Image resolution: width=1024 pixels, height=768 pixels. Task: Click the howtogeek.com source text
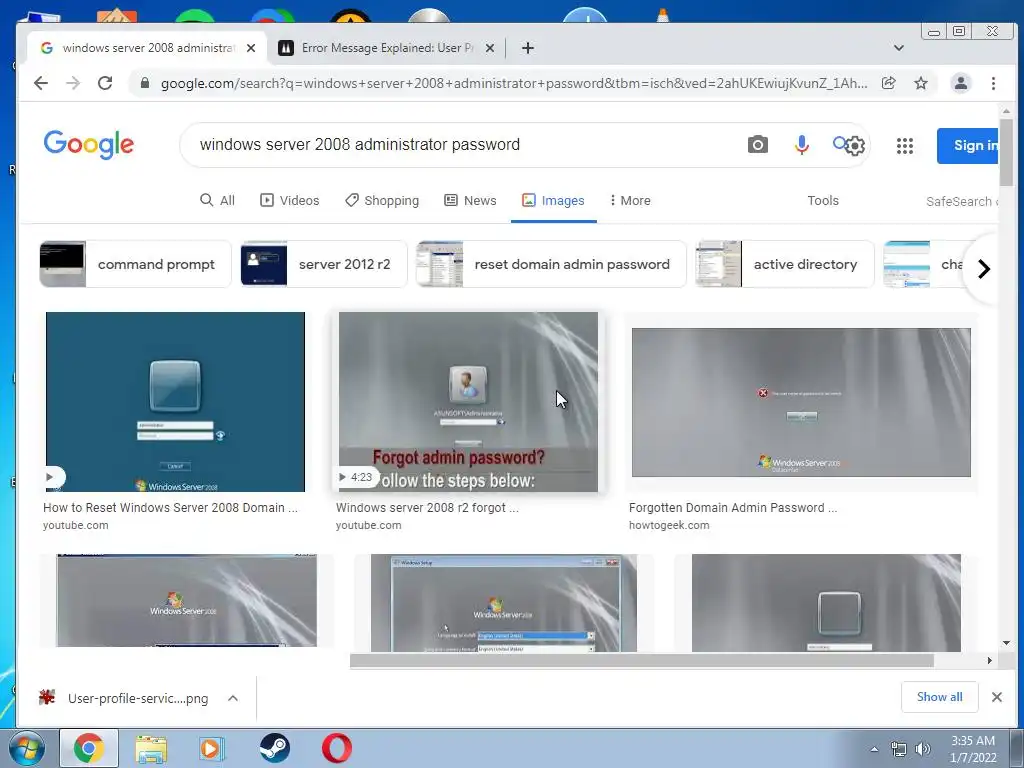coord(669,525)
